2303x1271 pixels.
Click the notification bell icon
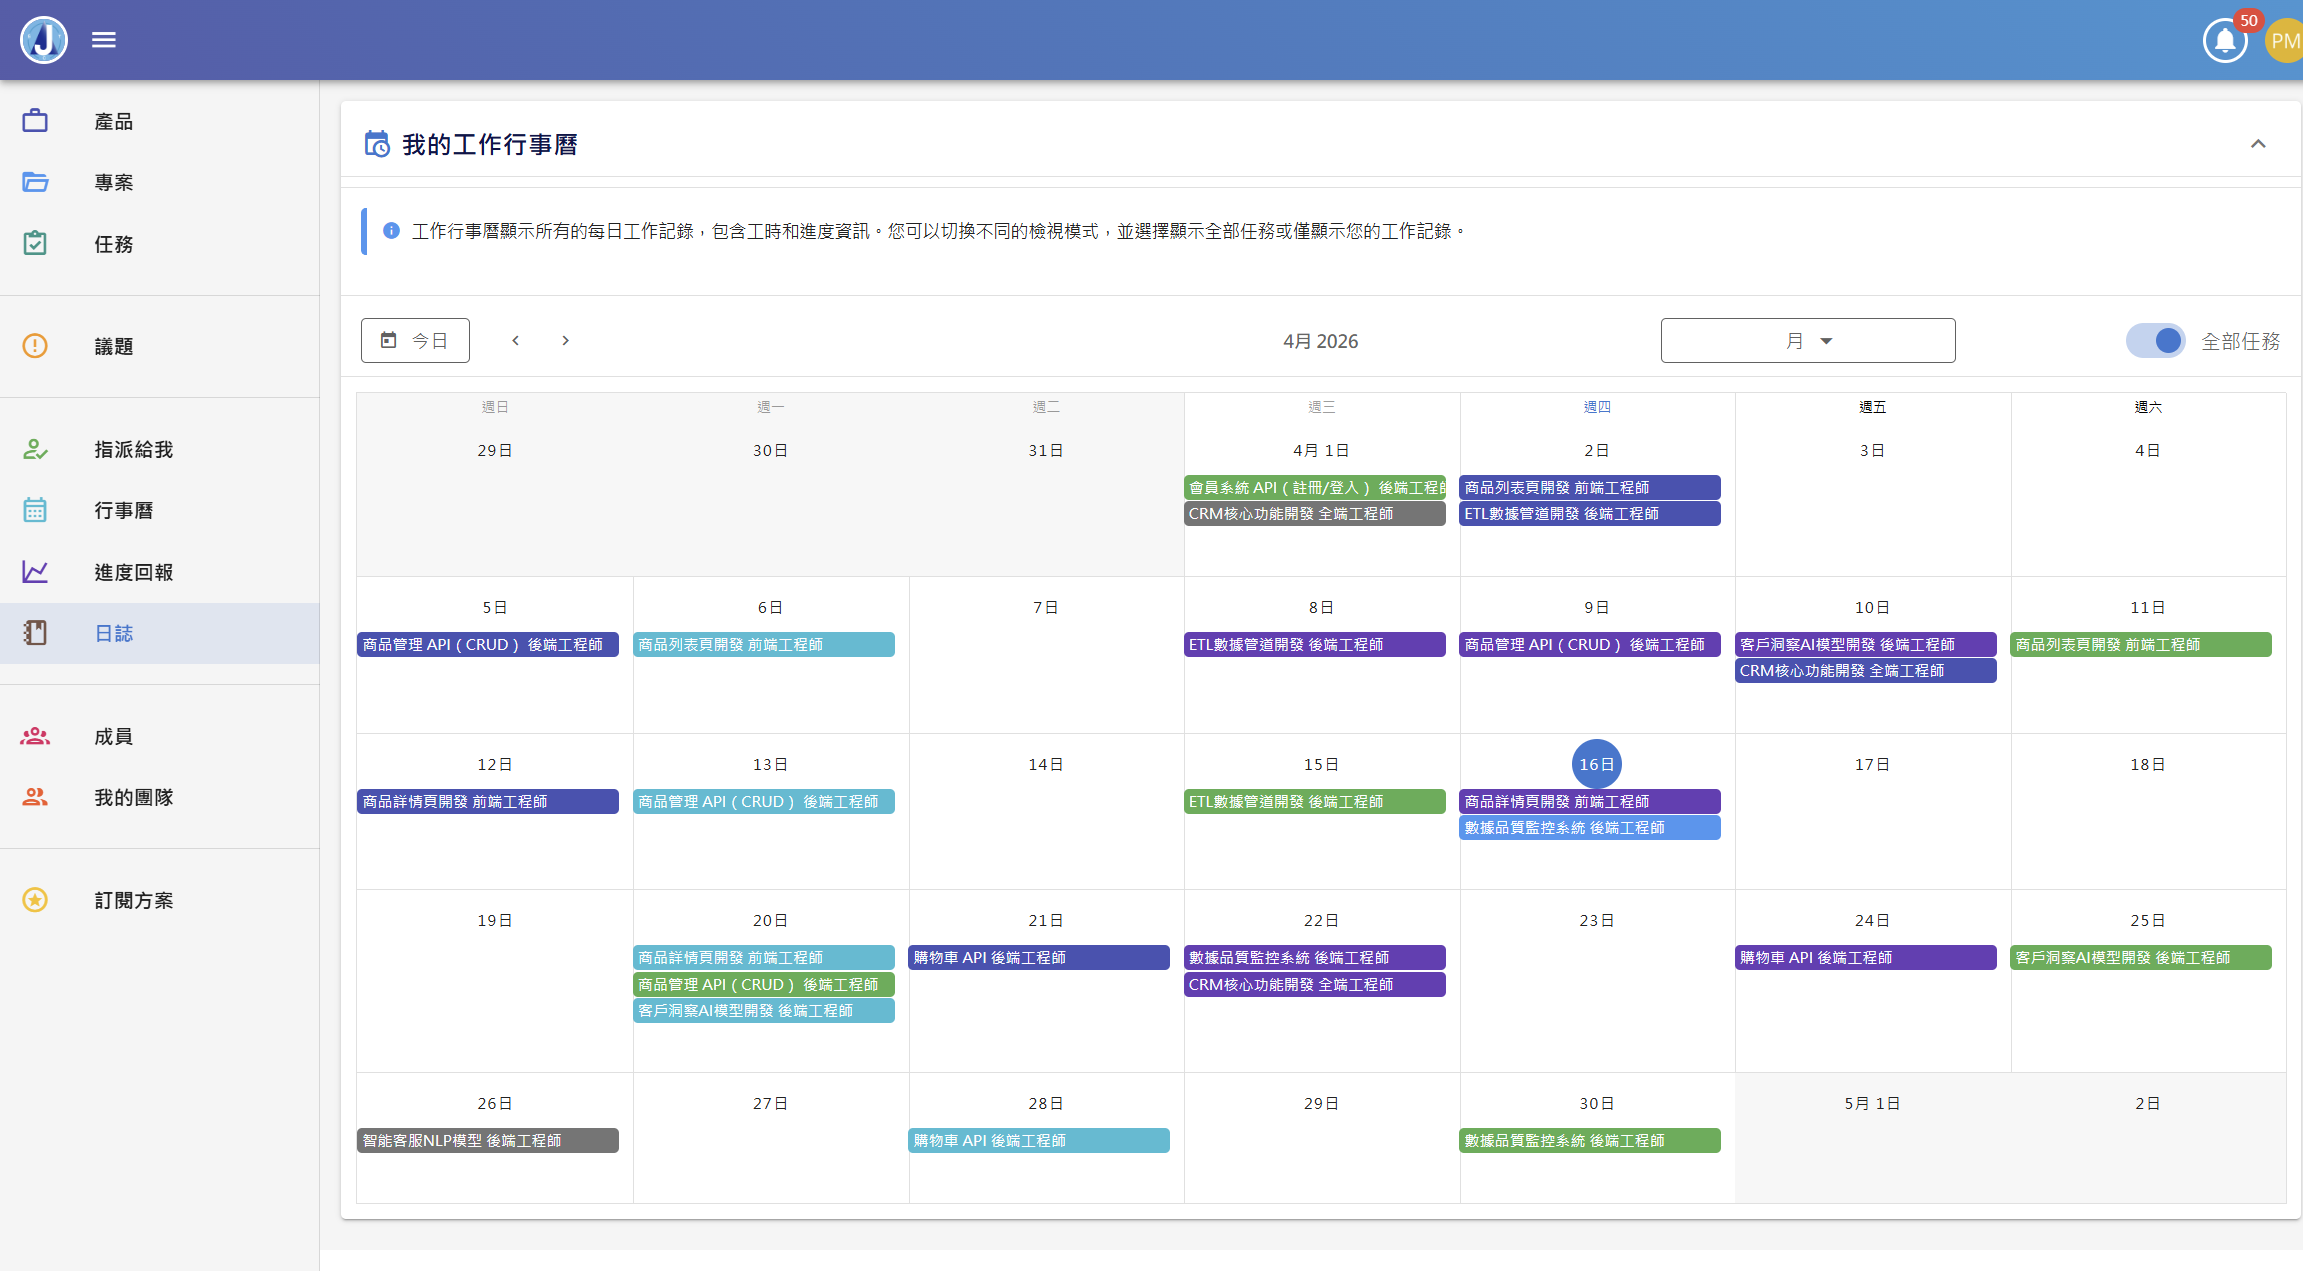(2224, 41)
